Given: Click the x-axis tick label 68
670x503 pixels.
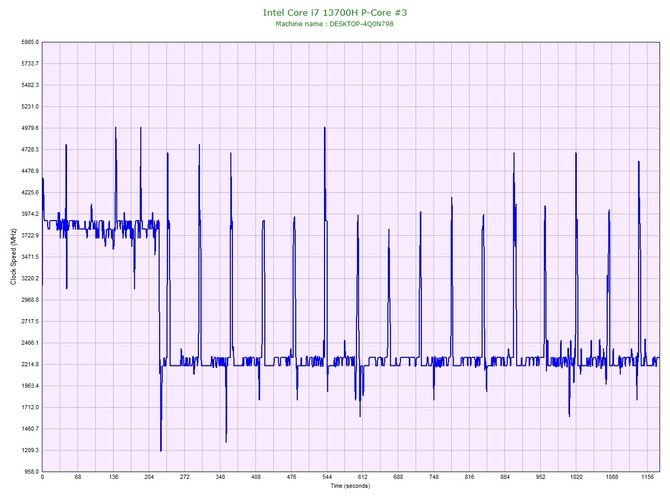Looking at the screenshot, I should pyautogui.click(x=78, y=477).
